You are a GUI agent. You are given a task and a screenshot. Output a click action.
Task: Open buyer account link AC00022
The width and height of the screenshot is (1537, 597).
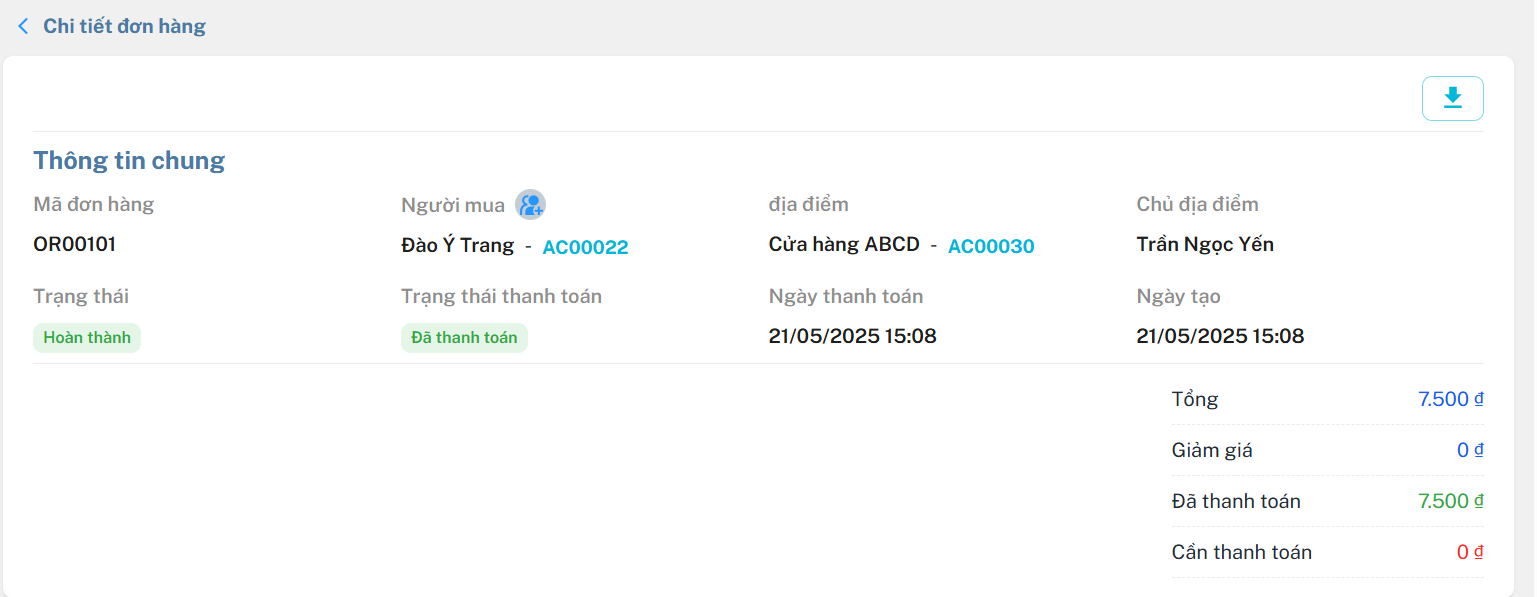585,247
